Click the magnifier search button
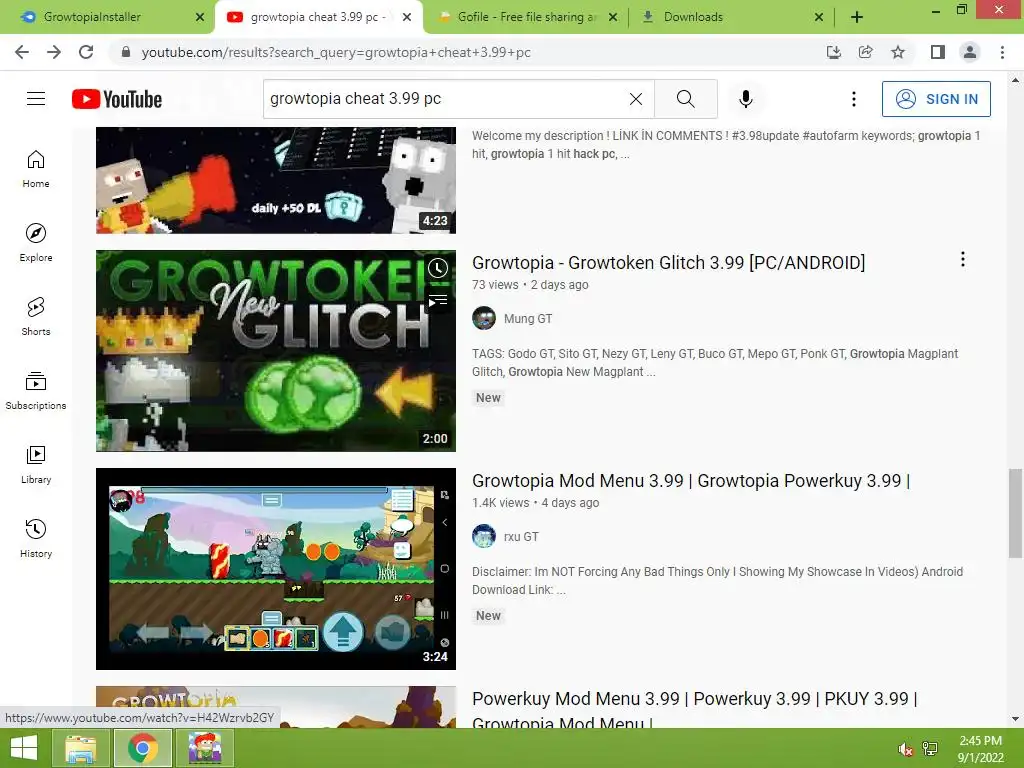 pyautogui.click(x=686, y=99)
